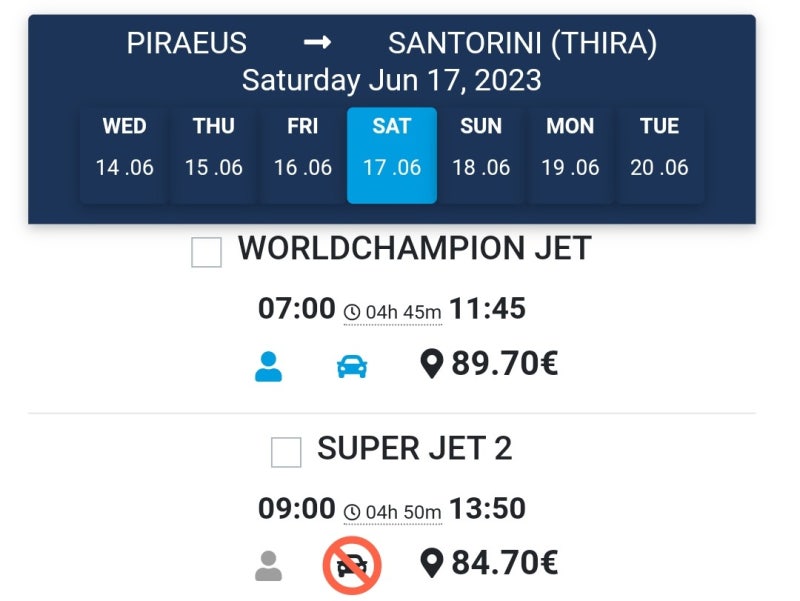Click the clock icon next to 04h 45m
This screenshot has width=800, height=601.
pos(352,312)
